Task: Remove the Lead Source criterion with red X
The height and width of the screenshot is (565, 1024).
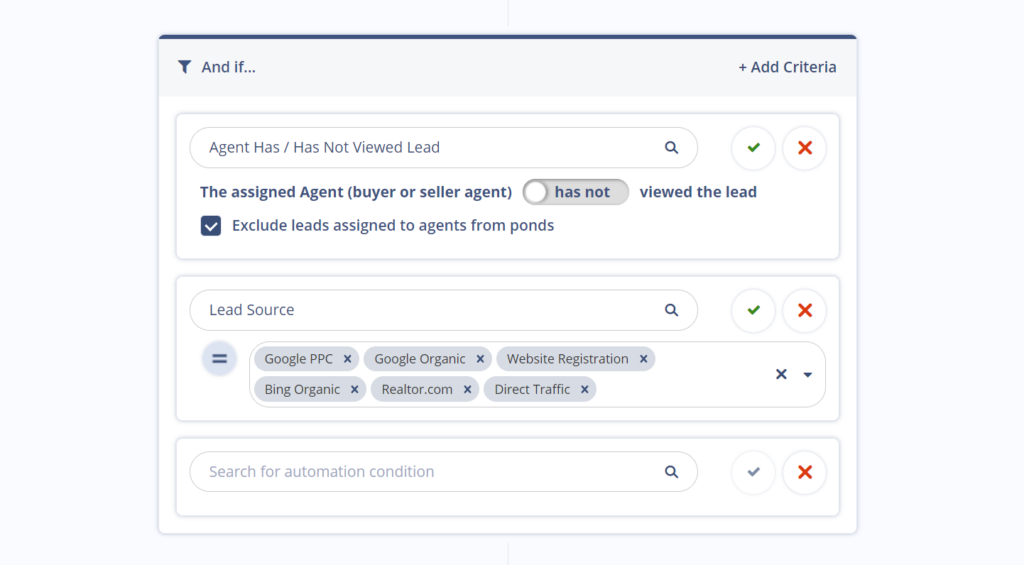Action: (x=804, y=311)
